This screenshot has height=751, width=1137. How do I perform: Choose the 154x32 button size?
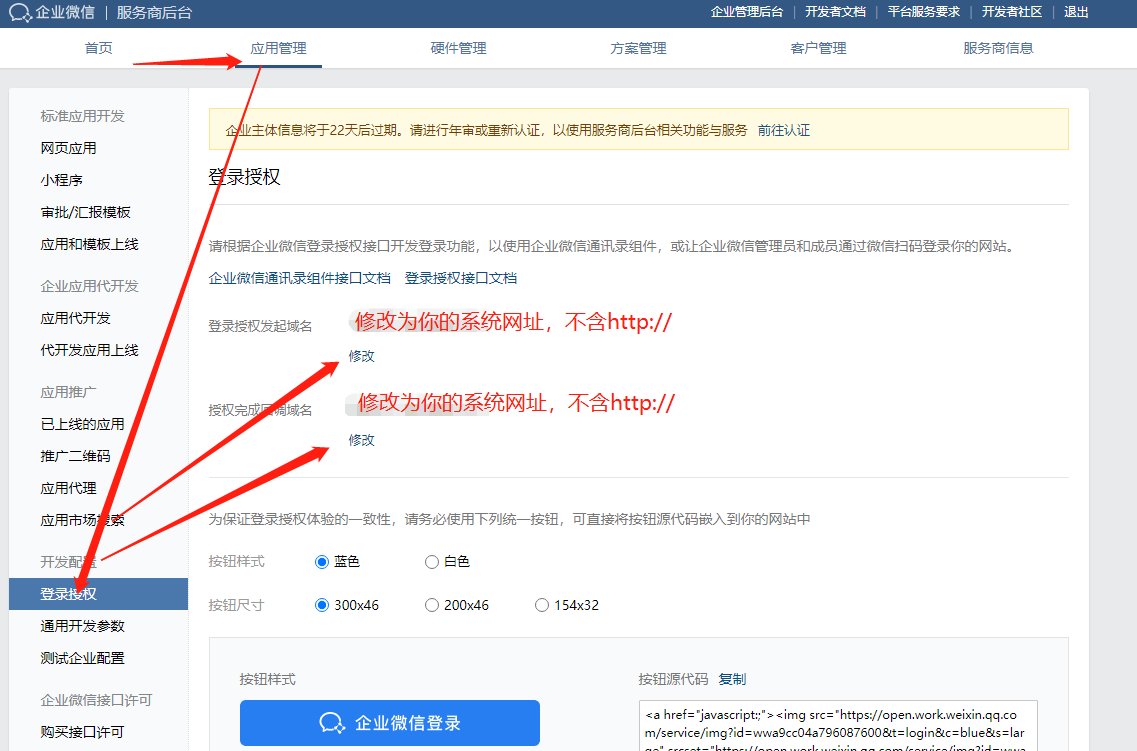click(x=542, y=605)
